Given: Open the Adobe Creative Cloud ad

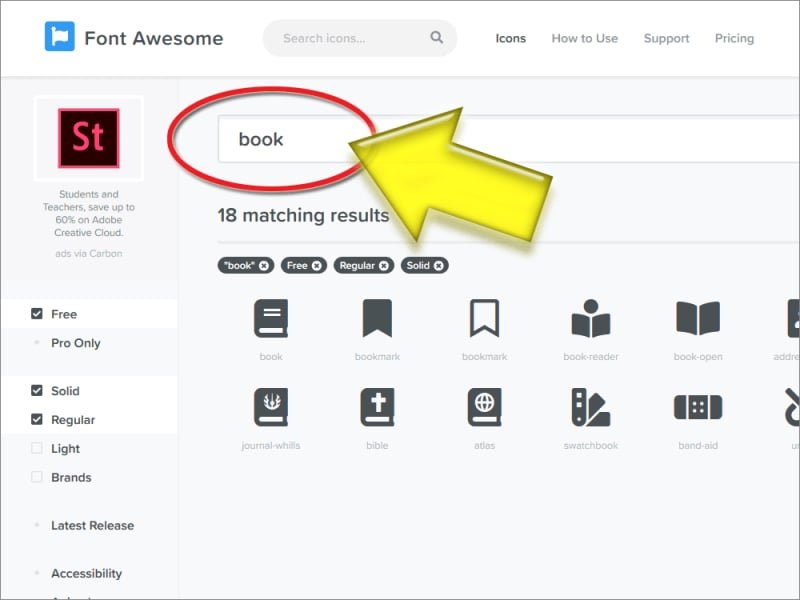Looking at the screenshot, I should [x=88, y=138].
